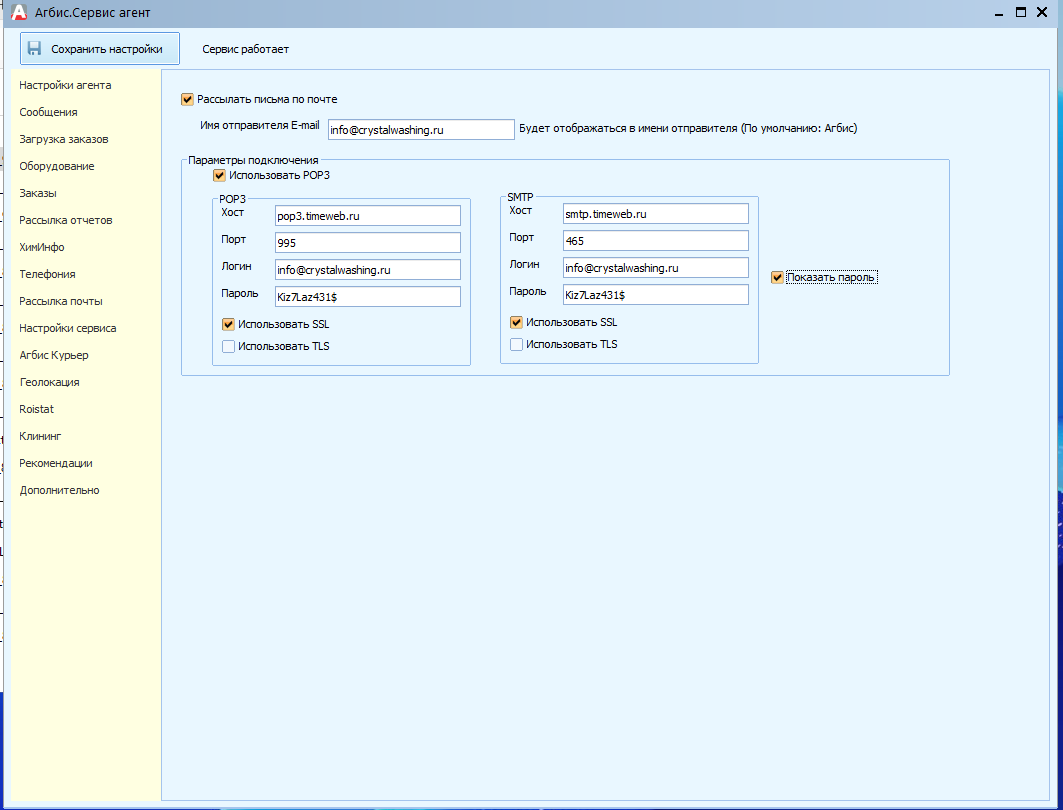
Task: Open Настройки агента section
Action: (65, 85)
